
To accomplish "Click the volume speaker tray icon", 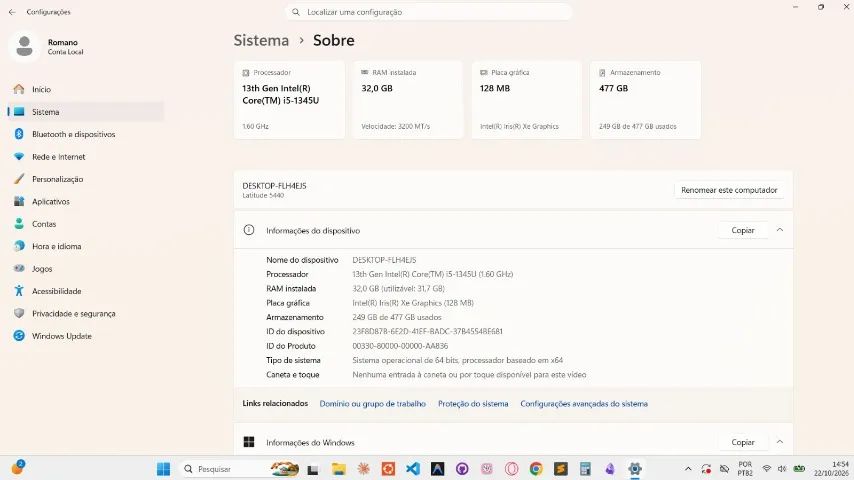I will point(782,469).
